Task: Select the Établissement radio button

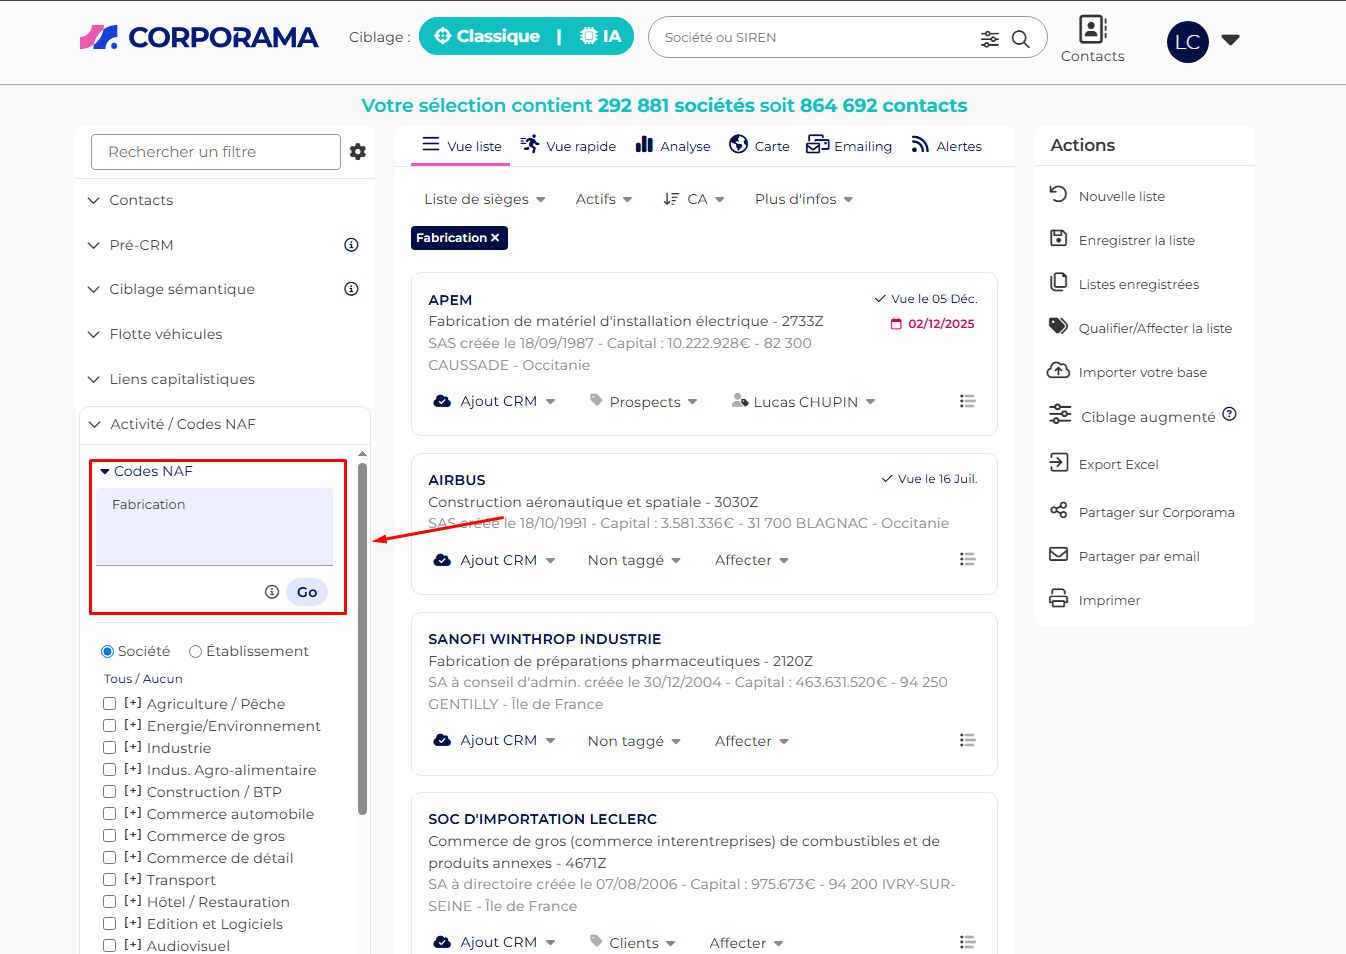Action: pyautogui.click(x=196, y=652)
